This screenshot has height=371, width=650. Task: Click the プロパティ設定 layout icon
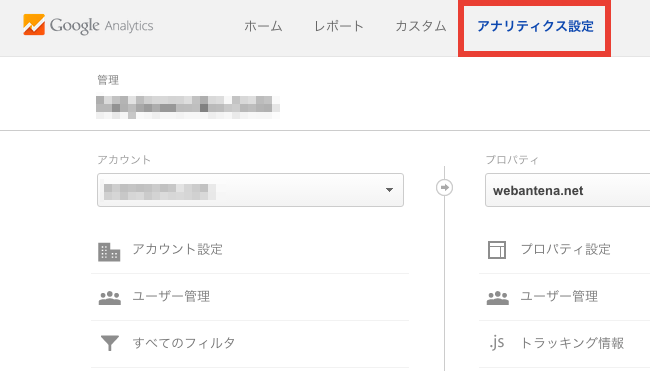point(497,250)
